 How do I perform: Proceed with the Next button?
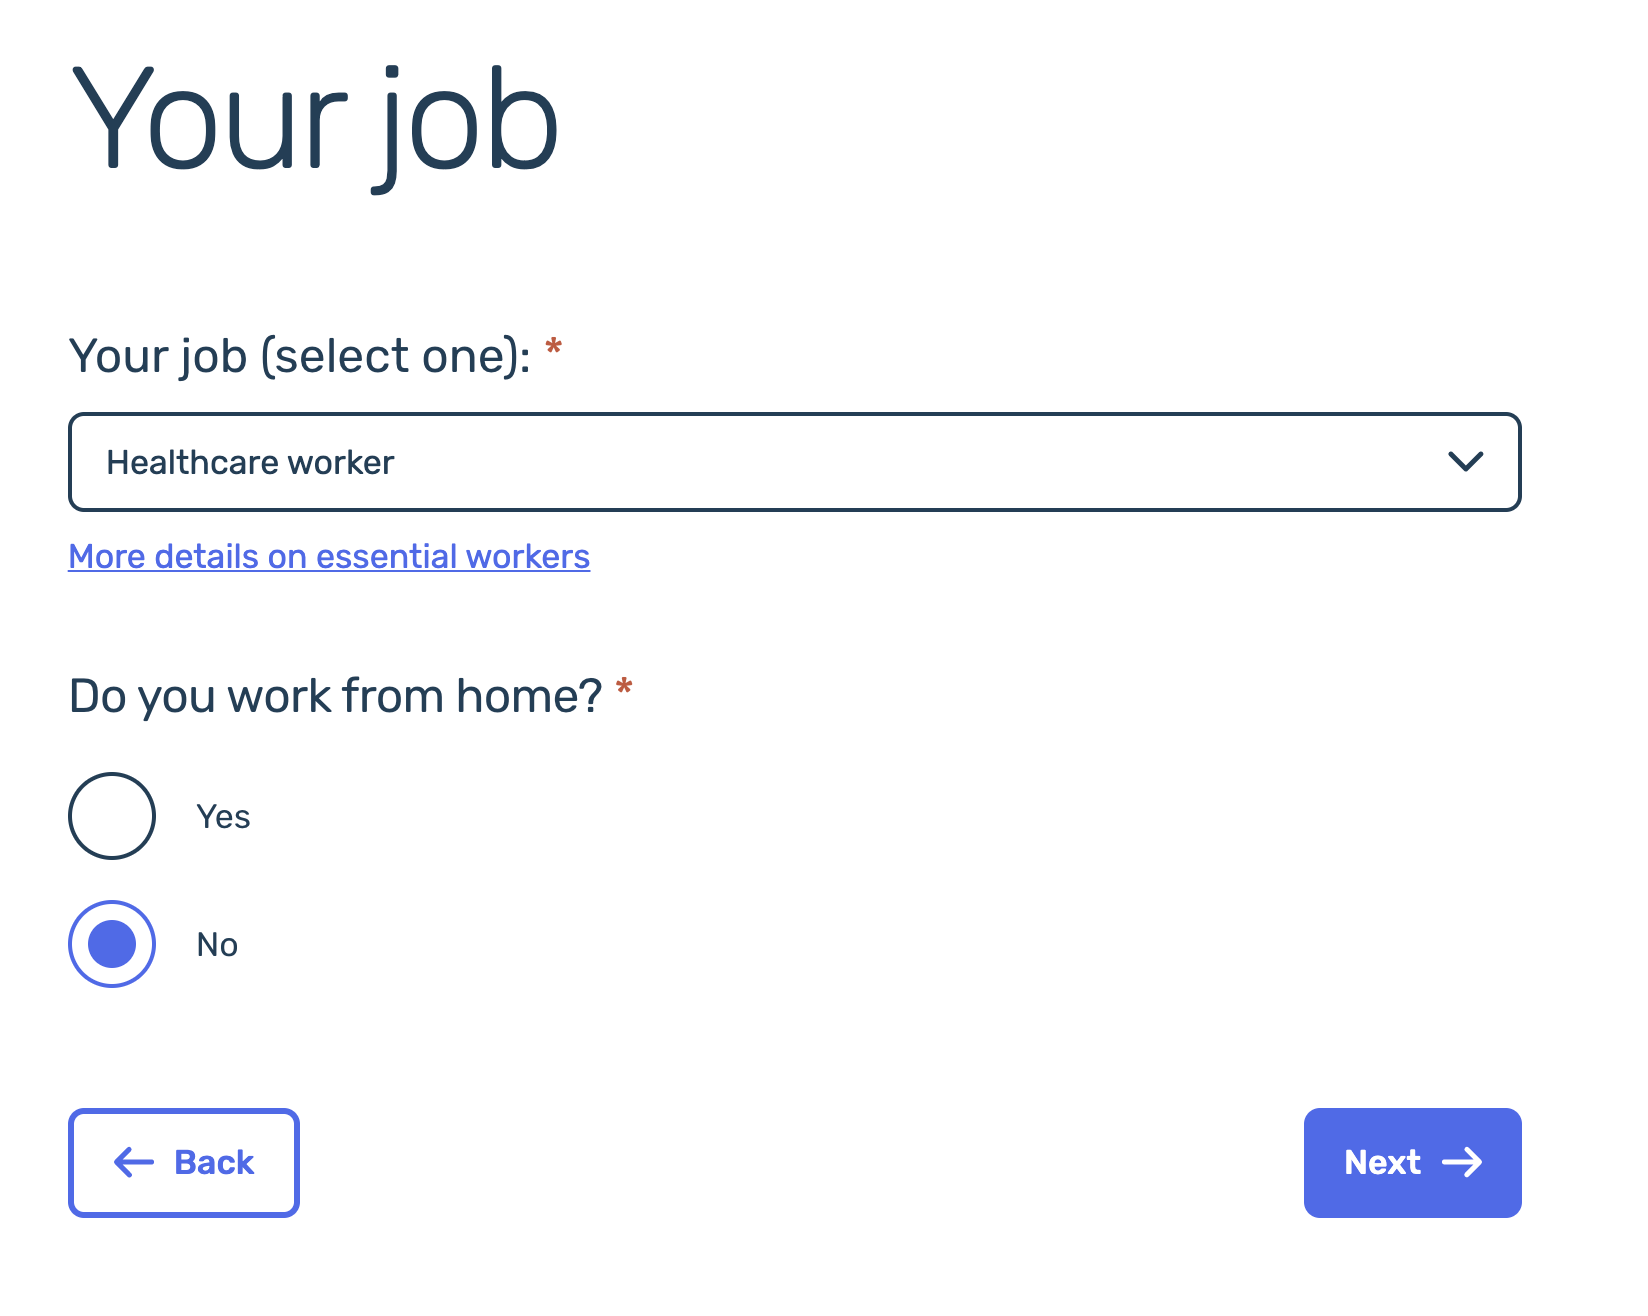coord(1413,1163)
